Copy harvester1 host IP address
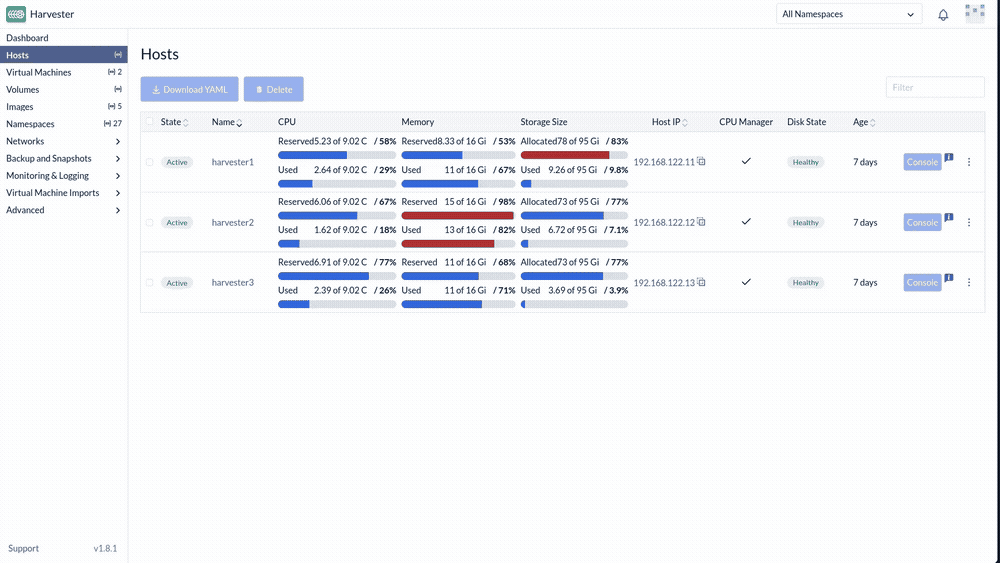 click(701, 161)
